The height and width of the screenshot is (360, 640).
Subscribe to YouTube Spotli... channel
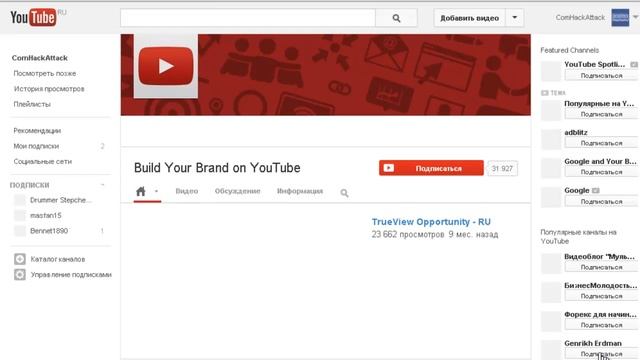601,76
